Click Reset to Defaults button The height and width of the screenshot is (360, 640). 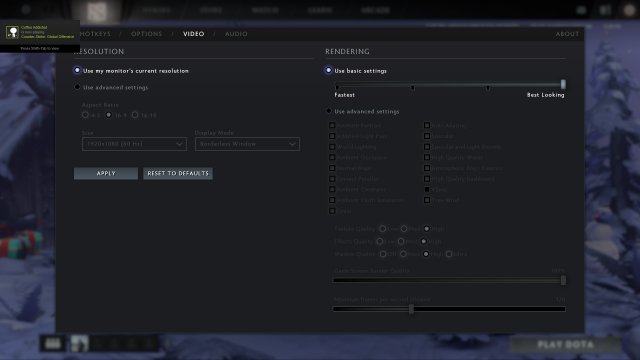(178, 173)
